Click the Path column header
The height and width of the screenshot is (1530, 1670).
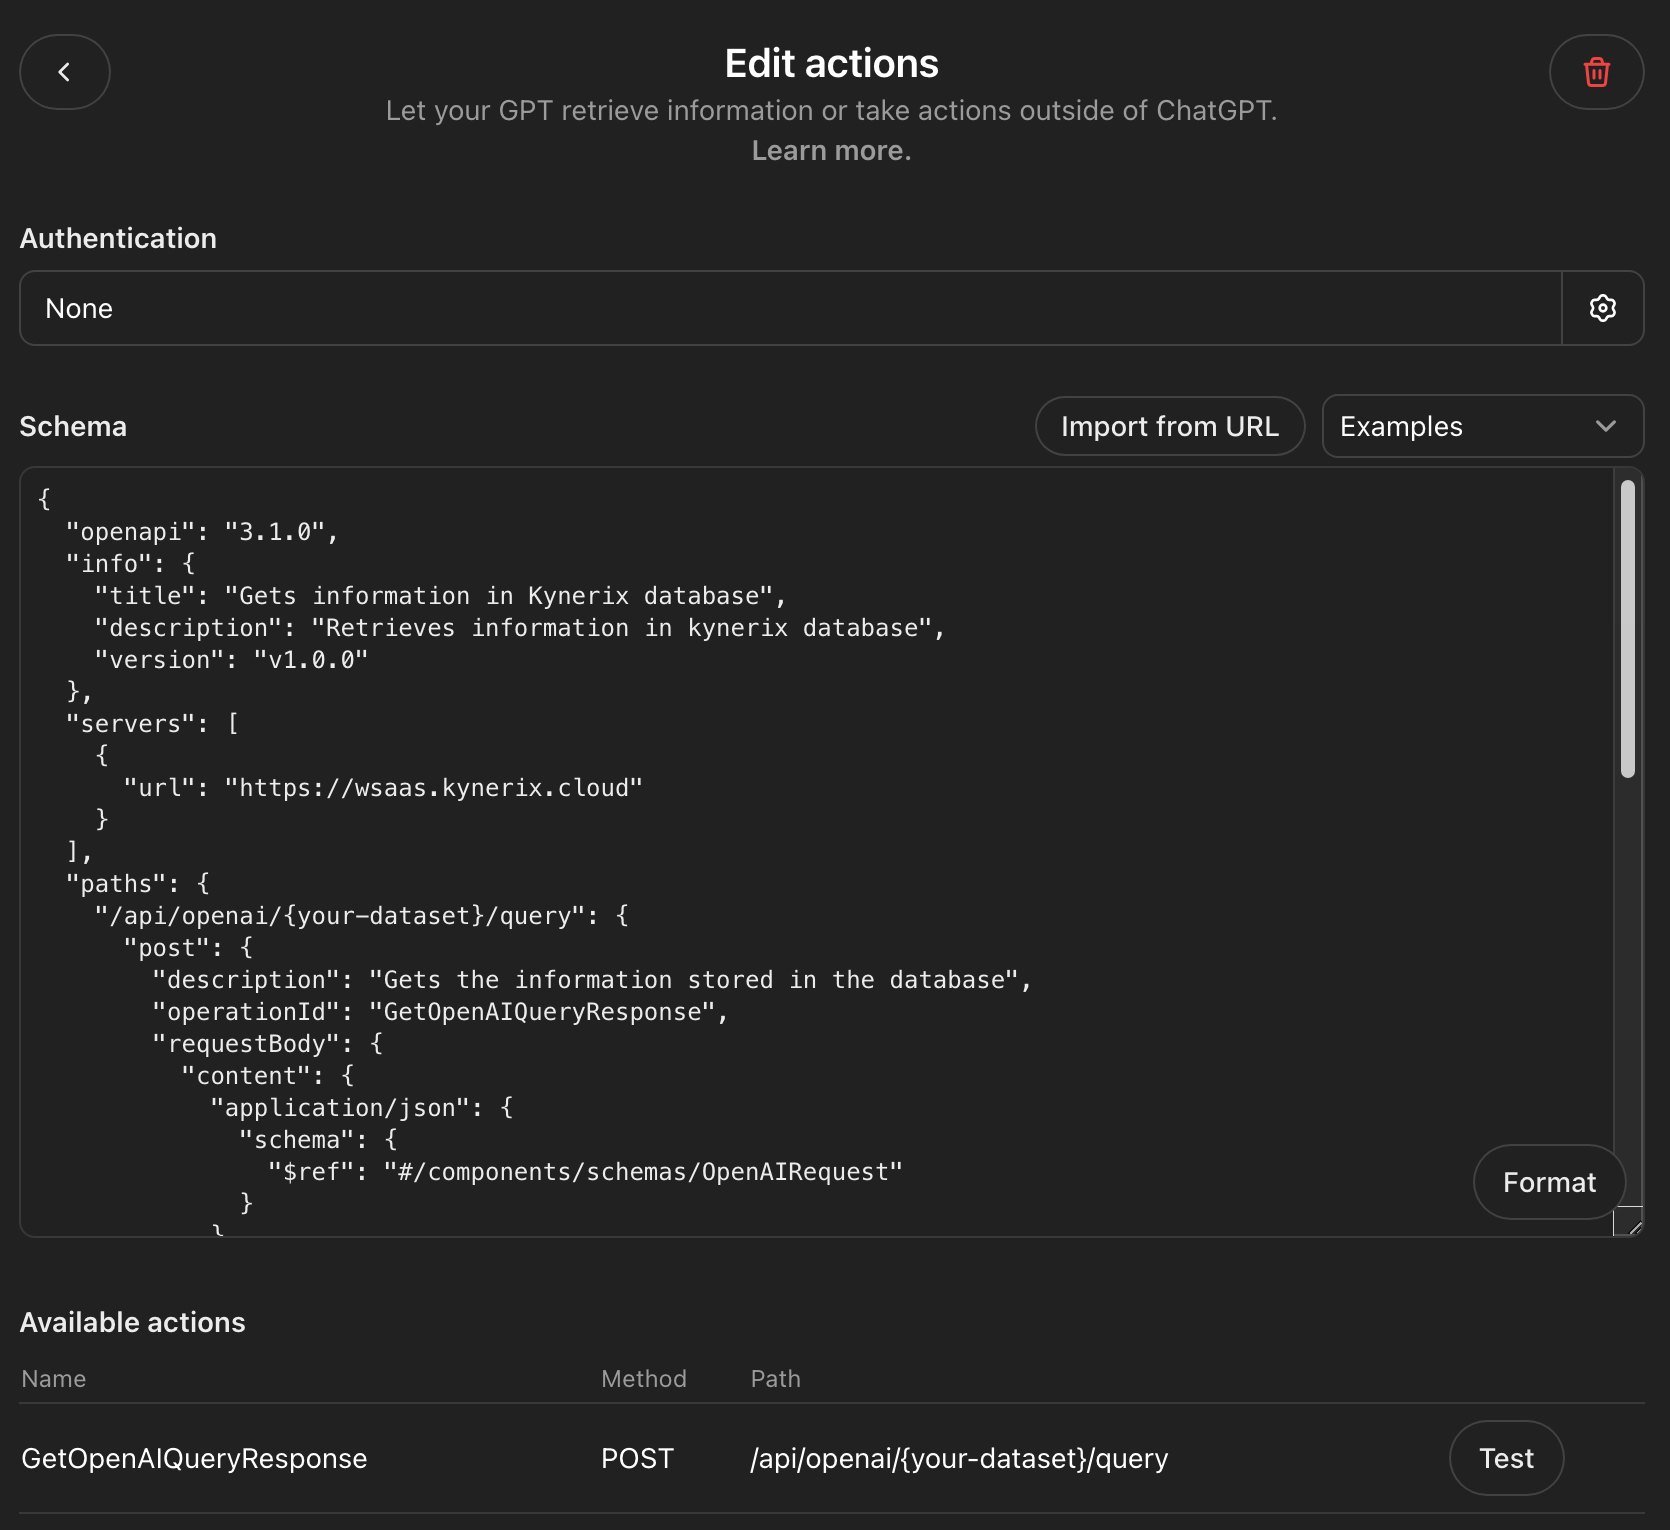tap(776, 1379)
